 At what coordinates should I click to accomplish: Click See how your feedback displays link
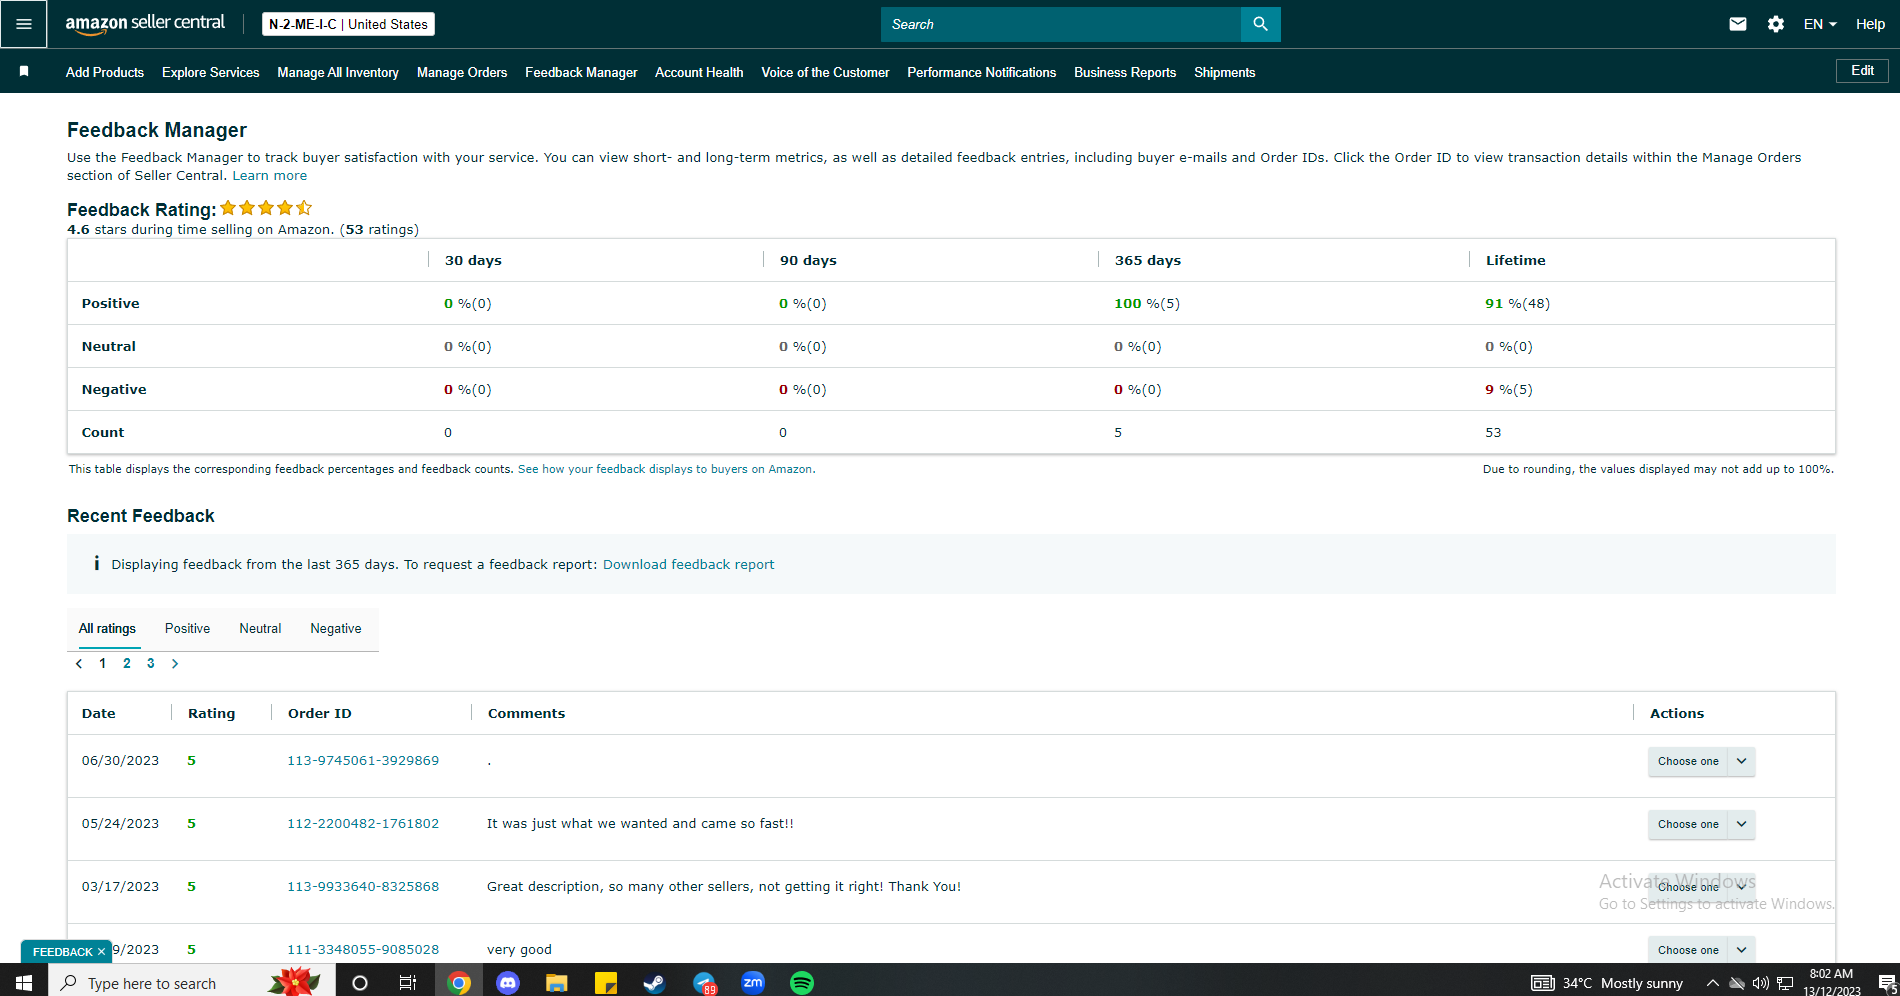[665, 469]
